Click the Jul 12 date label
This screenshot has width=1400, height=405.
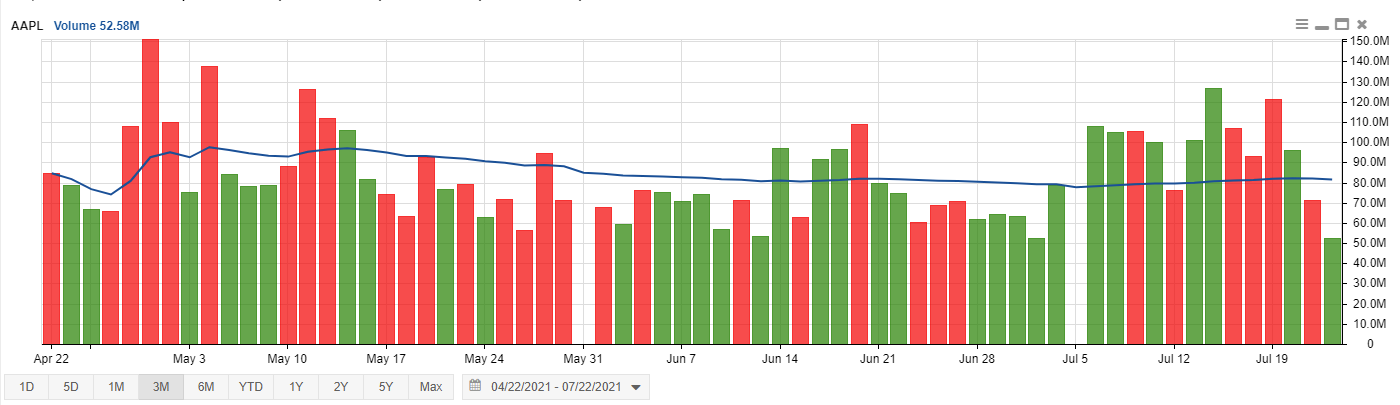tap(1174, 357)
